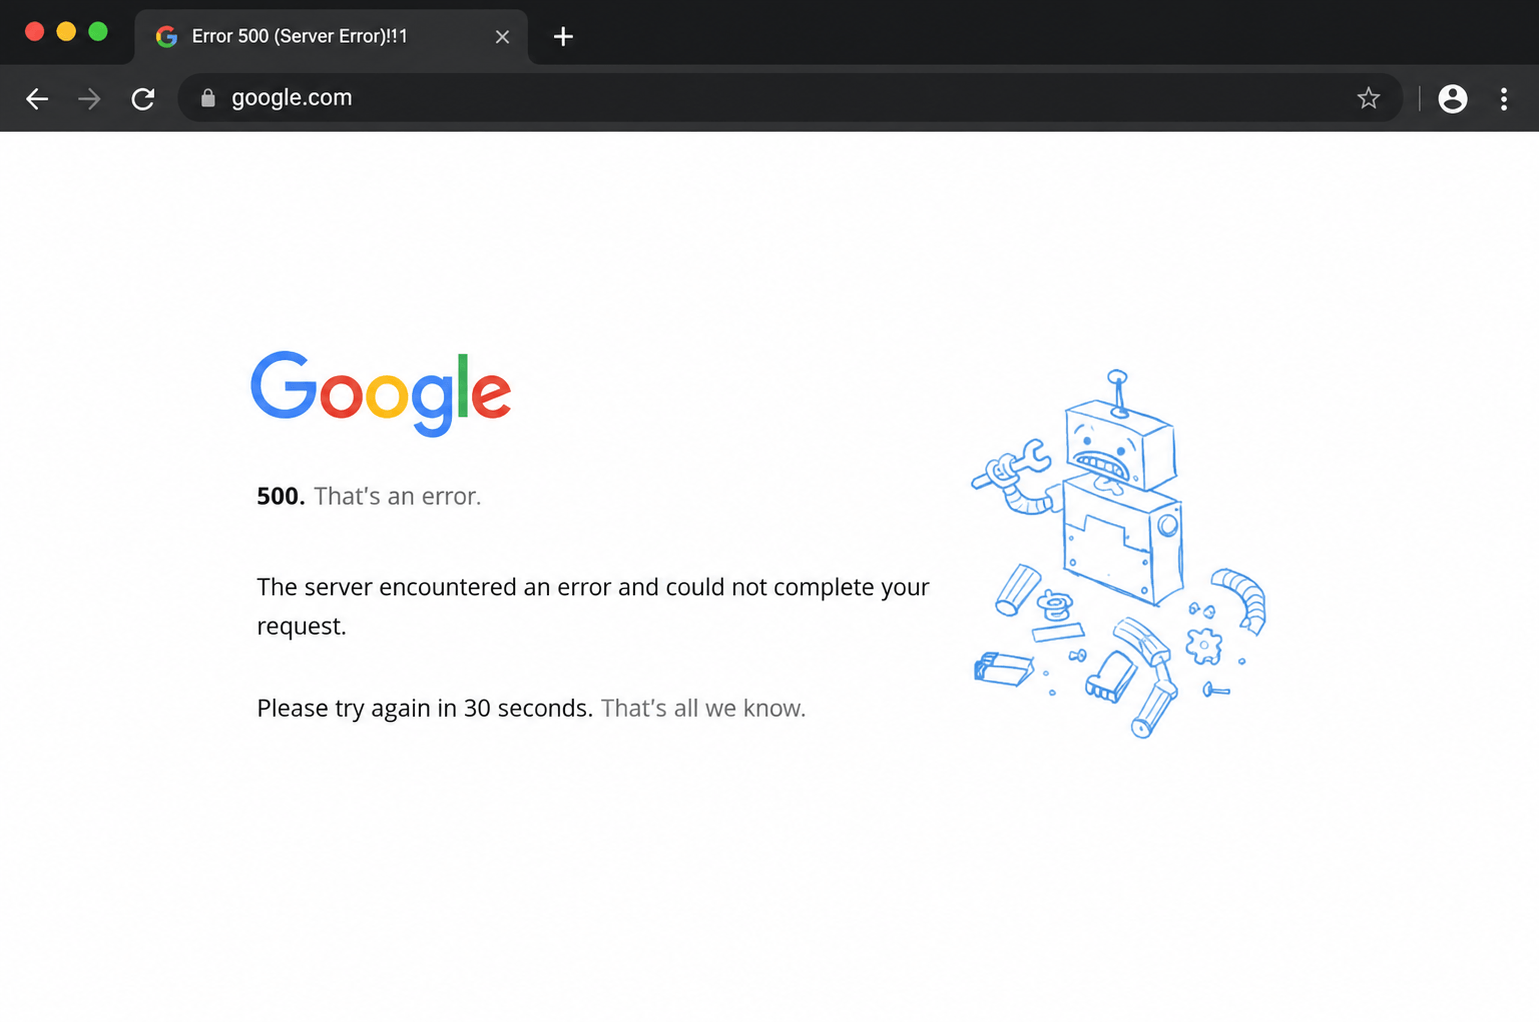This screenshot has height=1022, width=1539.
Task: Open the three-dot Chrome menu
Action: click(x=1503, y=98)
